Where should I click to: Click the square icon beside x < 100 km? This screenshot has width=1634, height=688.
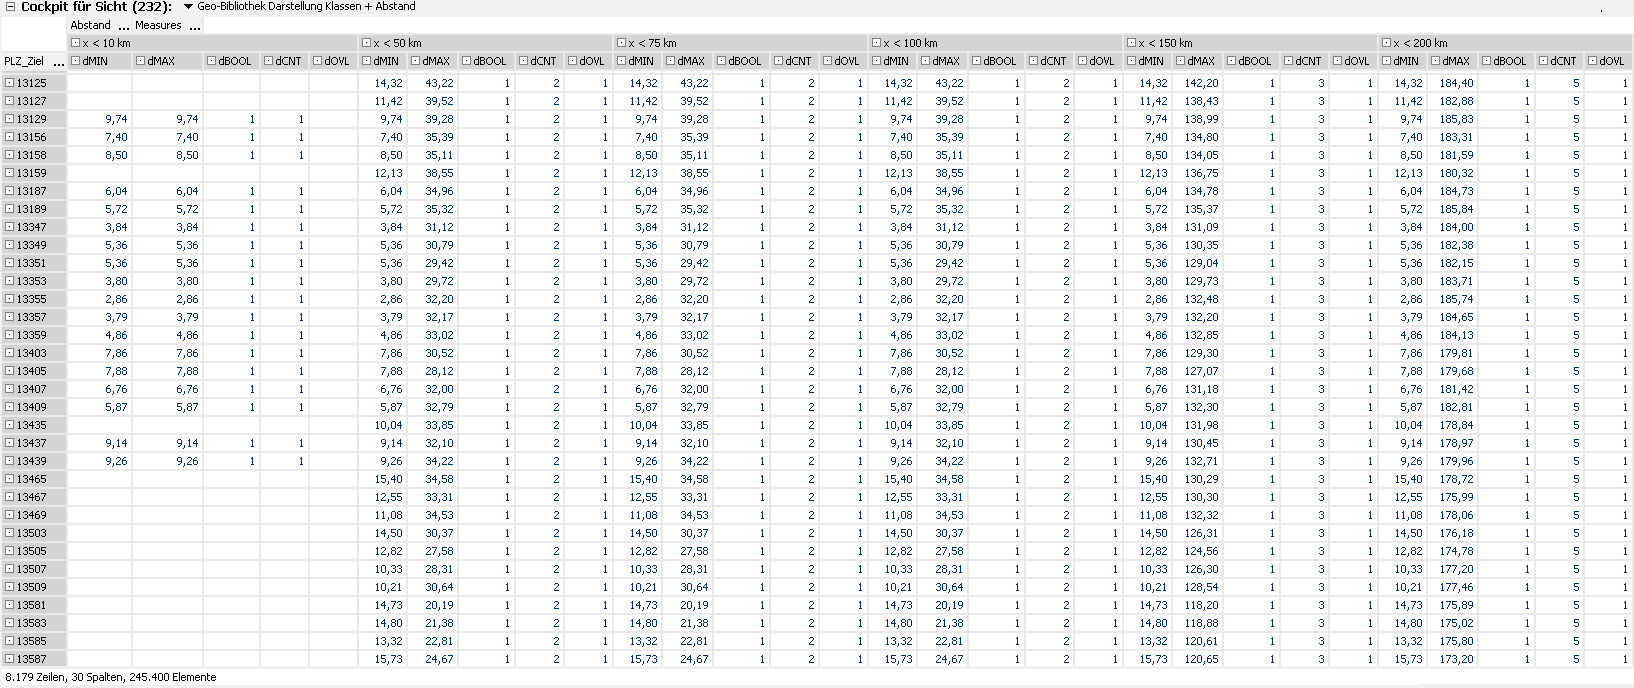(876, 43)
